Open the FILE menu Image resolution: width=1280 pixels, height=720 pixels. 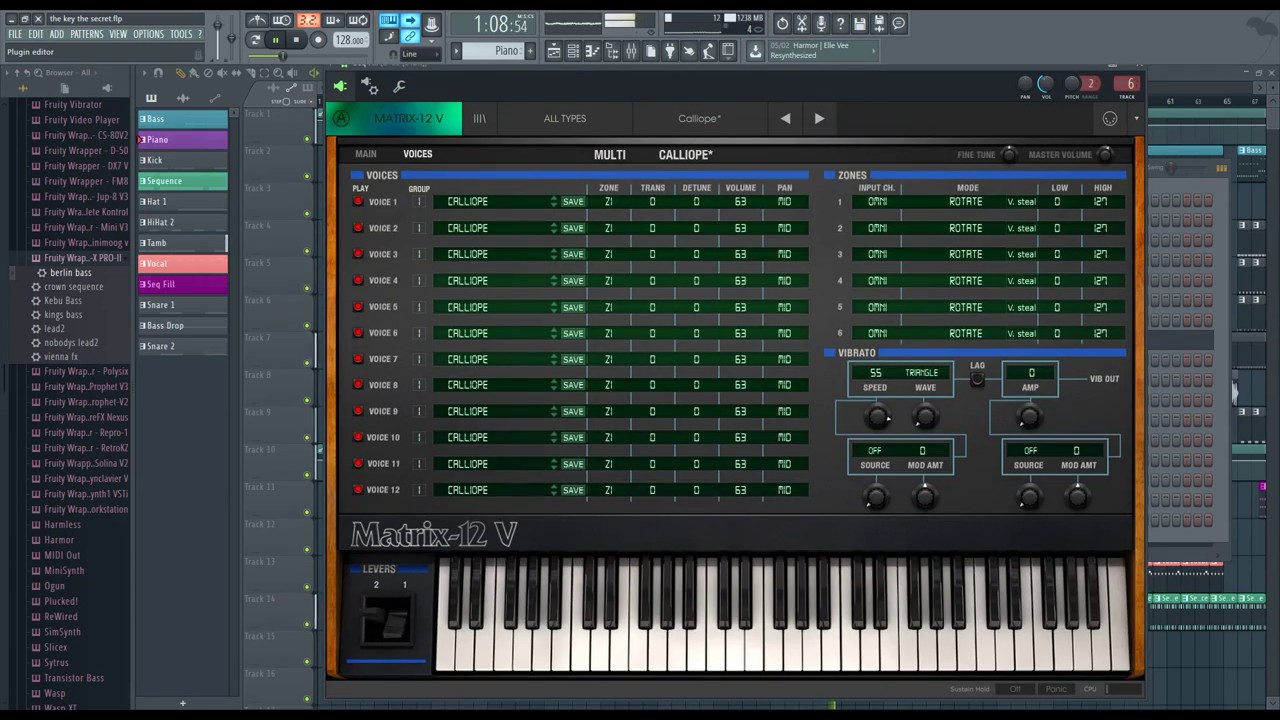(15, 34)
